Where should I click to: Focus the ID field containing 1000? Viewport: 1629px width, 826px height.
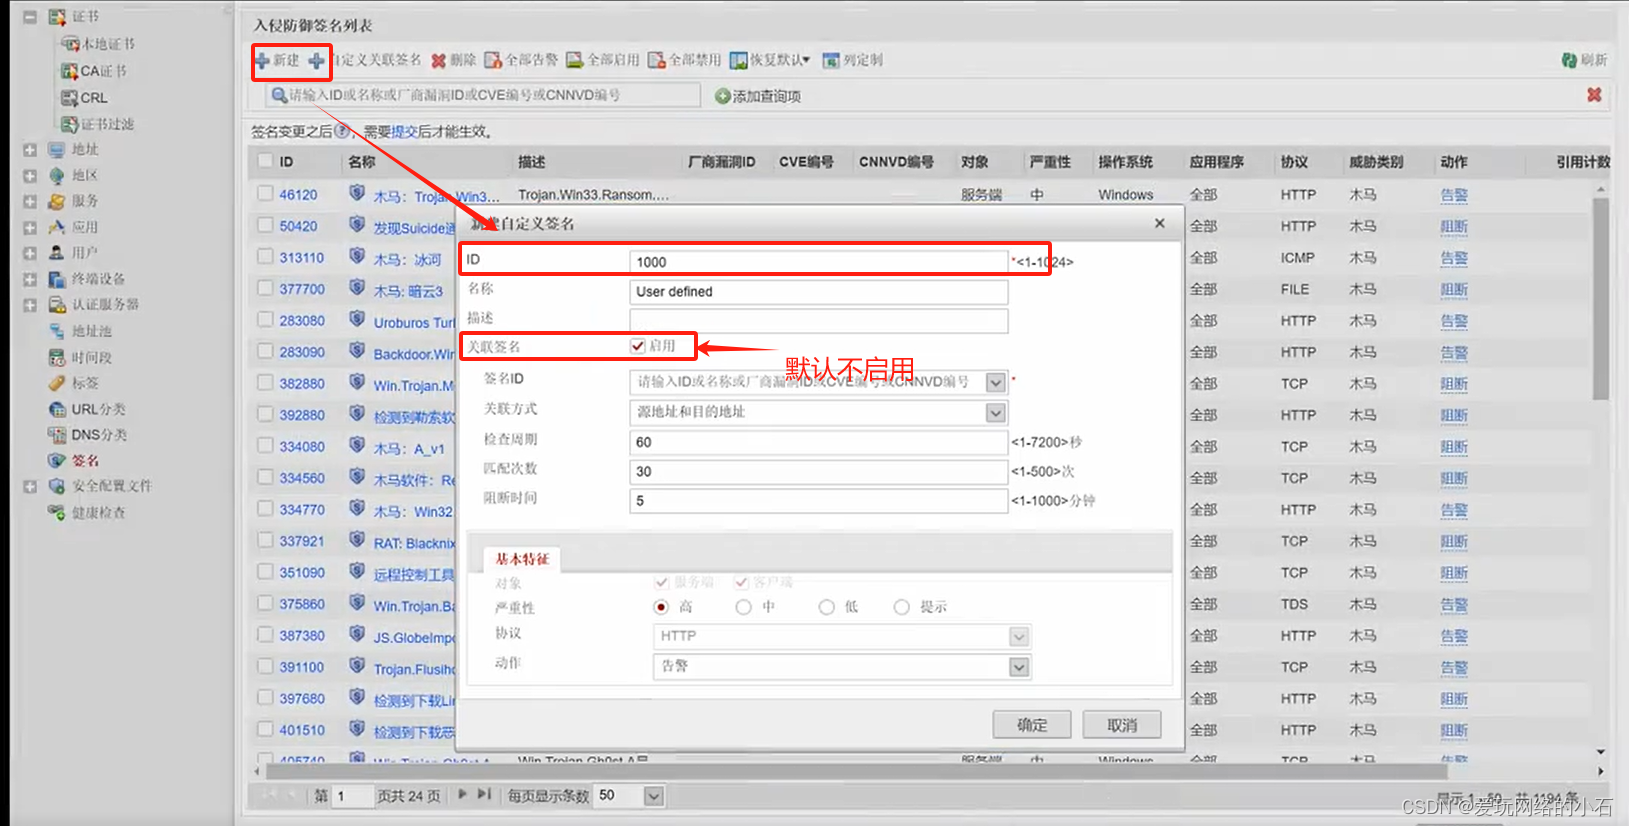click(x=819, y=262)
